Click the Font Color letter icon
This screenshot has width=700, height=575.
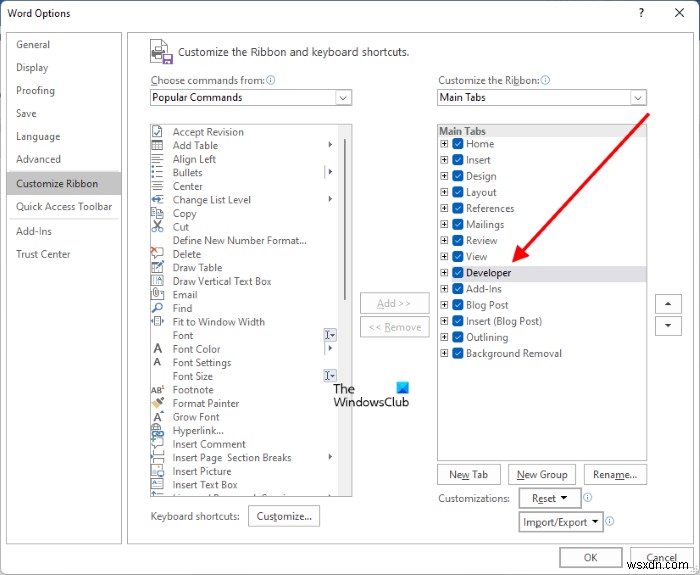tap(157, 349)
